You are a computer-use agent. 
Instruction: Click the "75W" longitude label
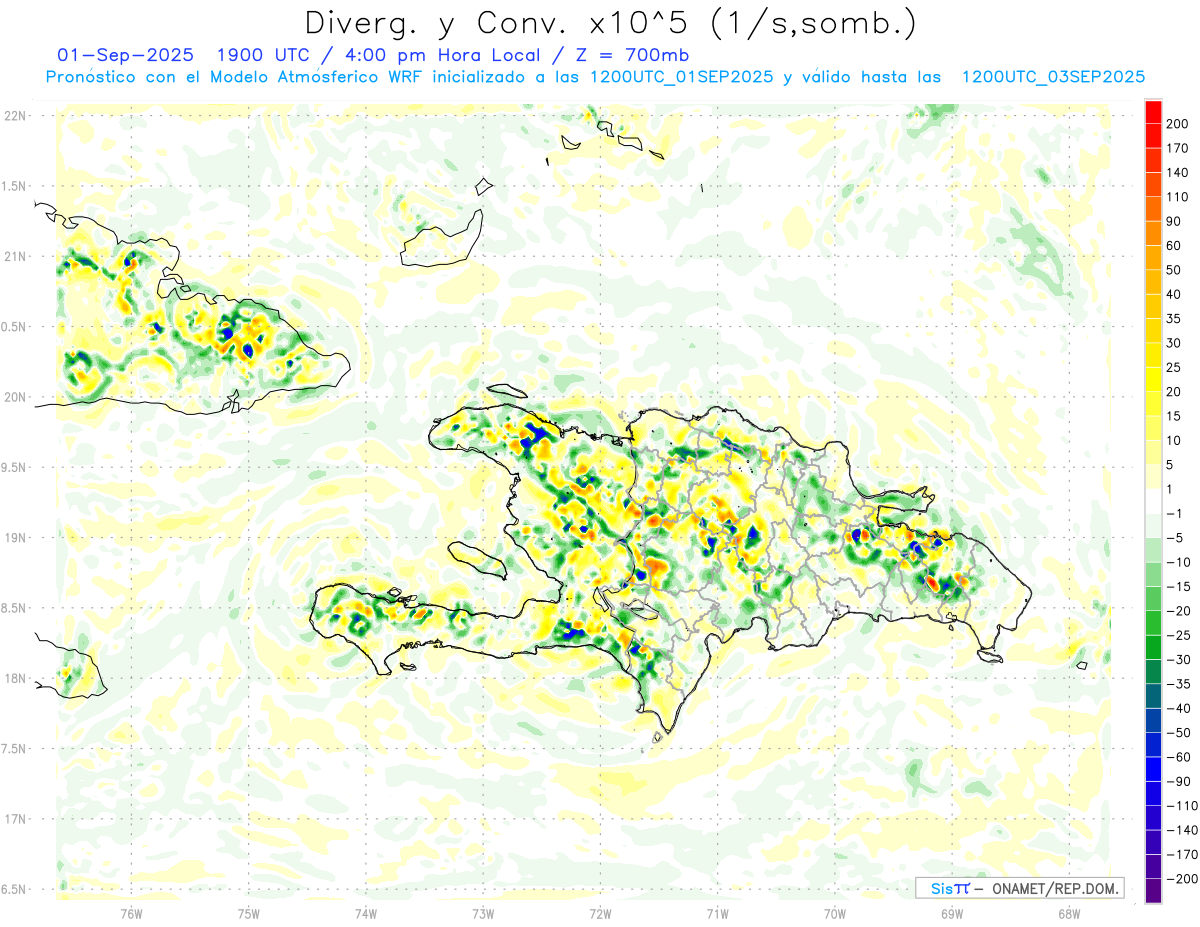[x=249, y=914]
